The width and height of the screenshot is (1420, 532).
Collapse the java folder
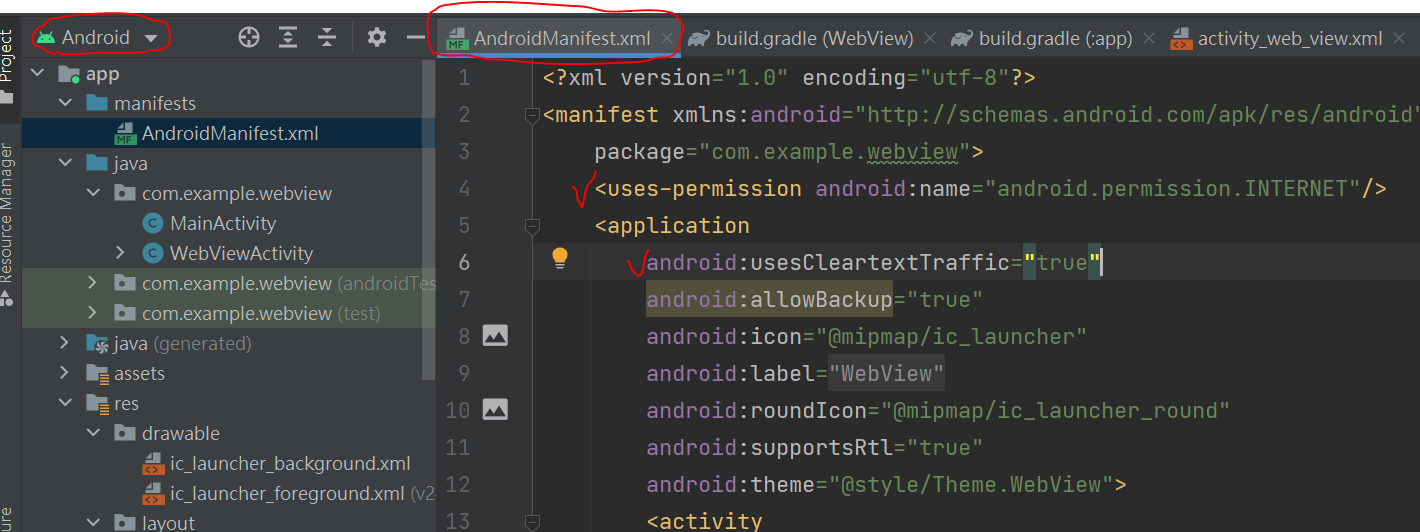(x=66, y=164)
